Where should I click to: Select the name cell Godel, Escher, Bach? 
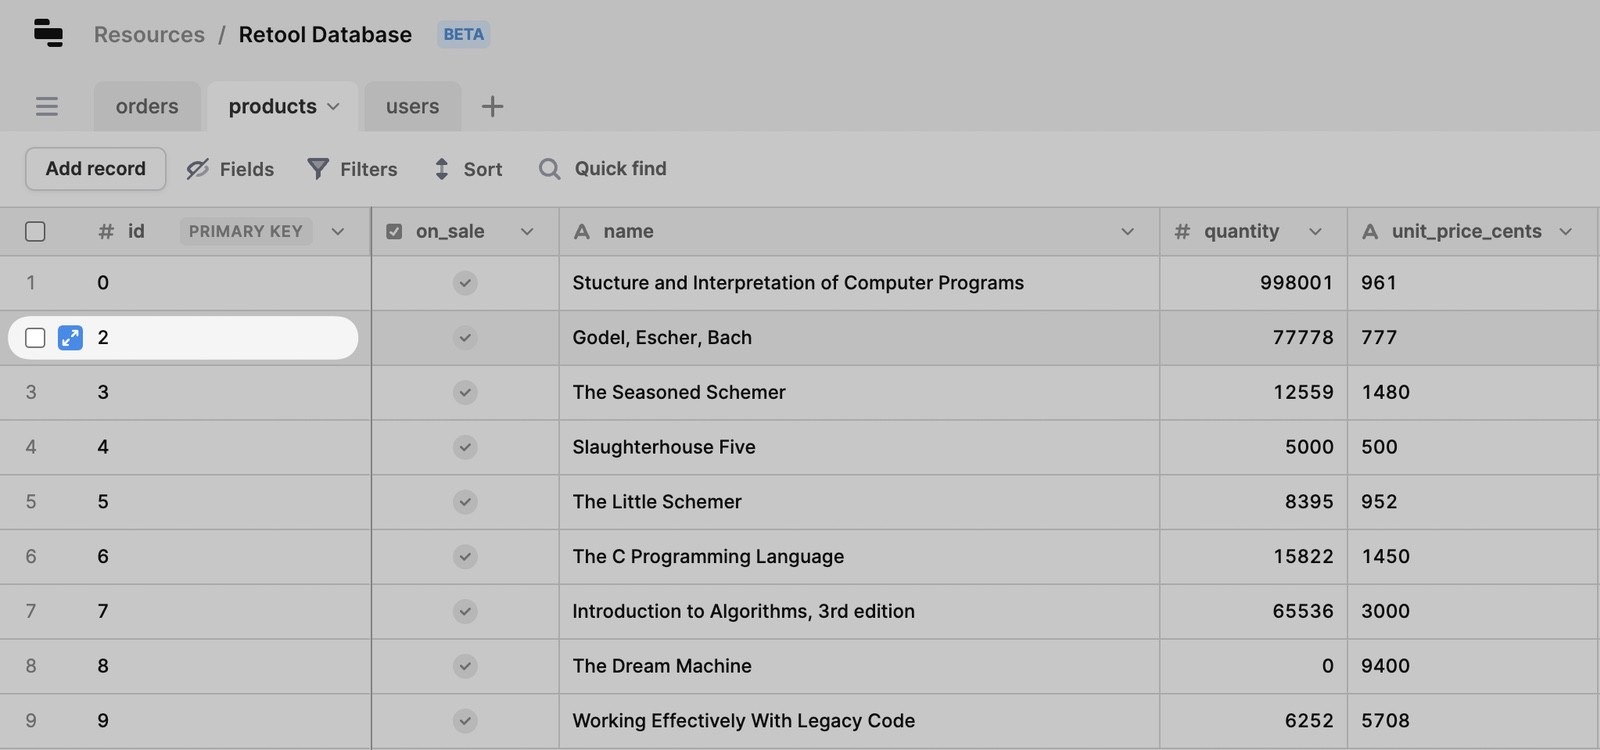click(x=859, y=338)
